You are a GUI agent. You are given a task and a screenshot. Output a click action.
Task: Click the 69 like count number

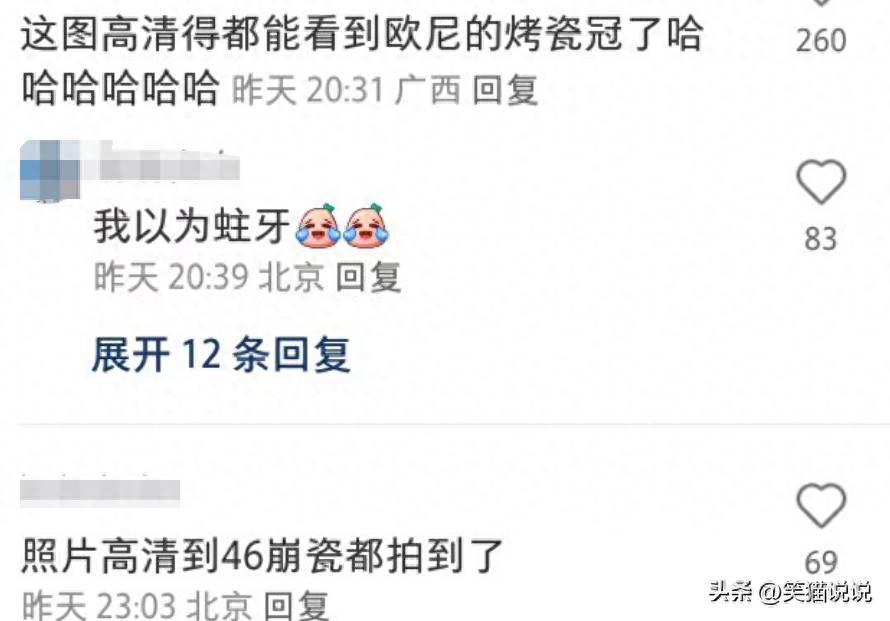click(821, 563)
